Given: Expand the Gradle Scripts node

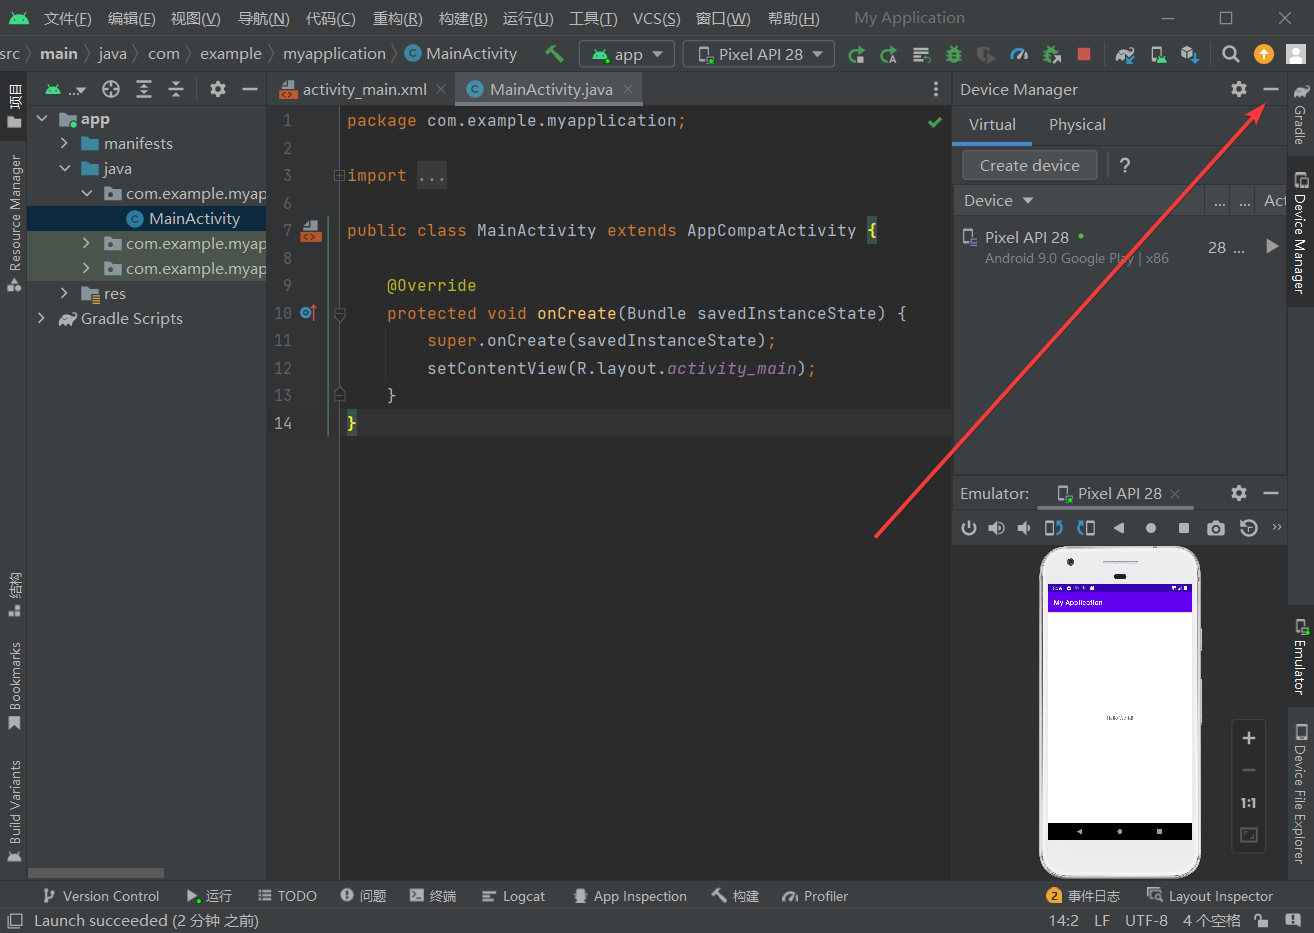Looking at the screenshot, I should click(41, 318).
